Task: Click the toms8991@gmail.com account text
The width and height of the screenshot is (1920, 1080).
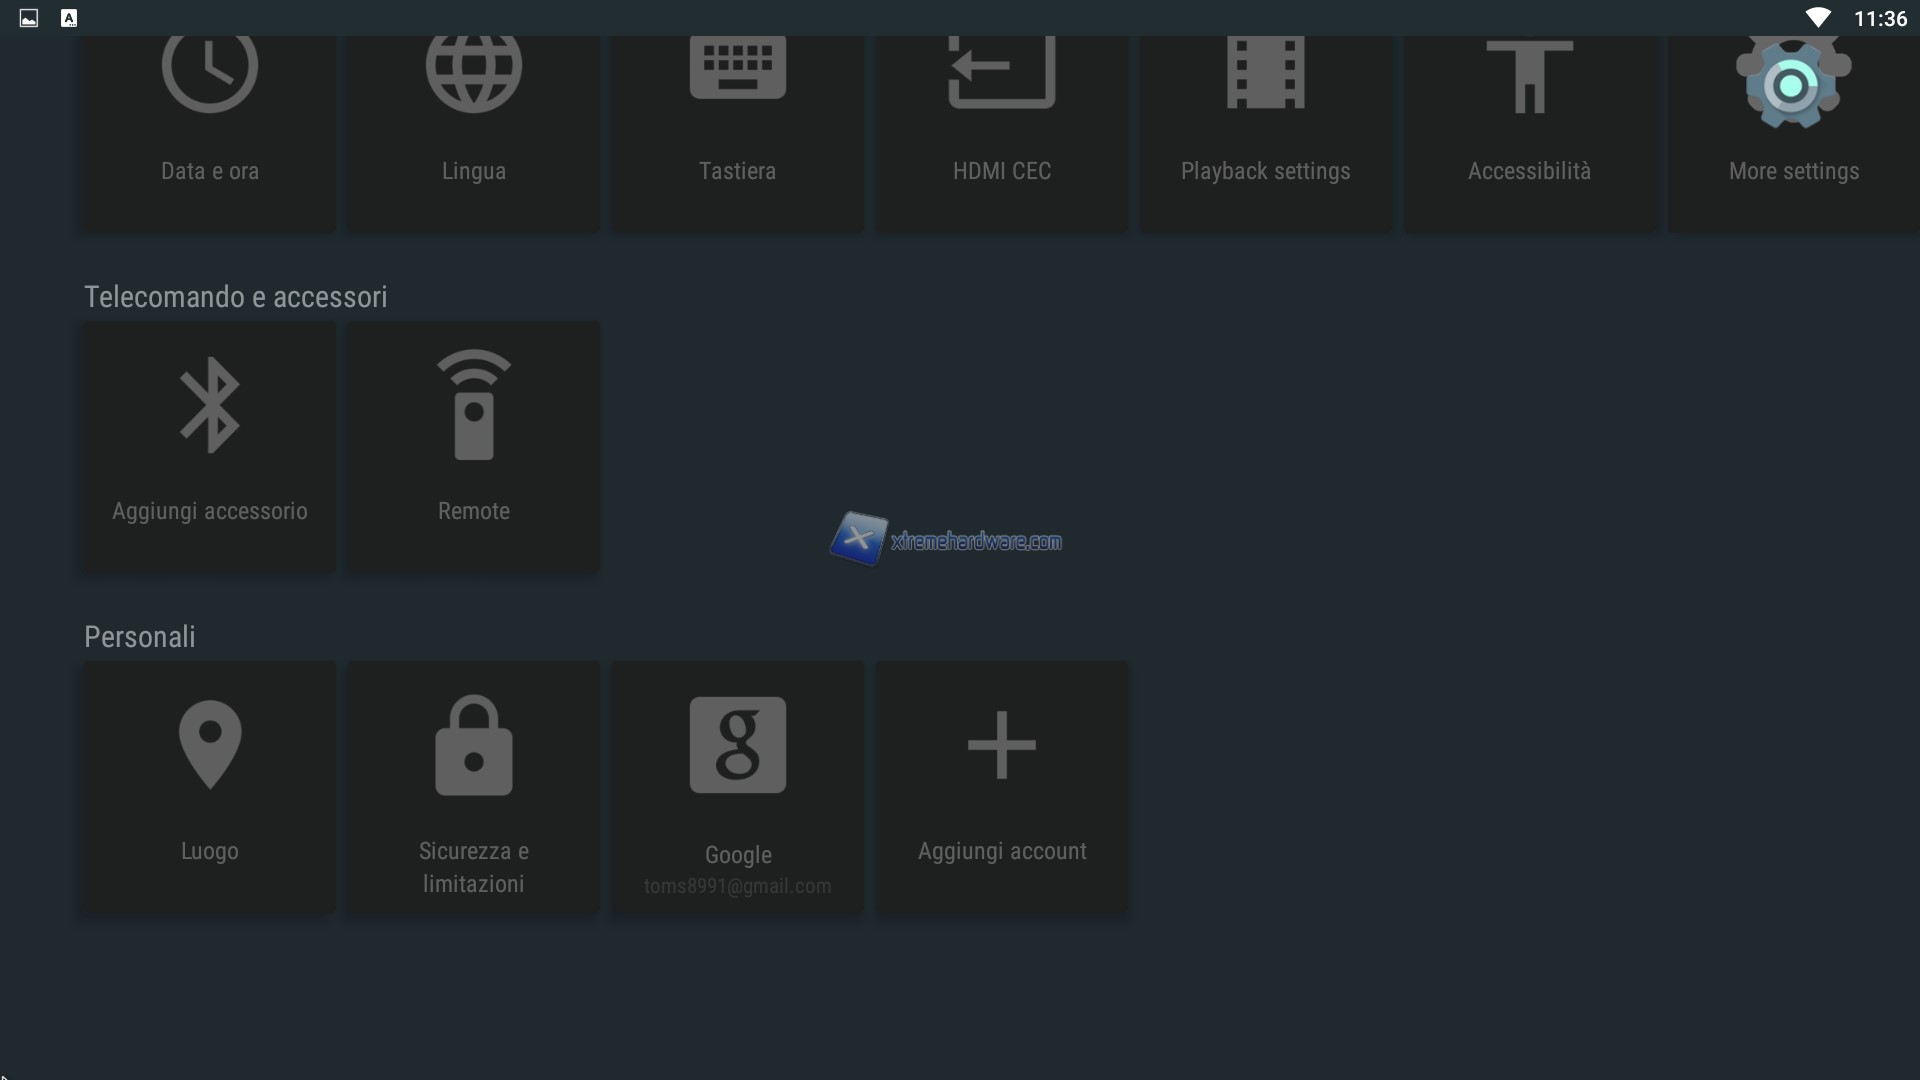Action: [738, 886]
